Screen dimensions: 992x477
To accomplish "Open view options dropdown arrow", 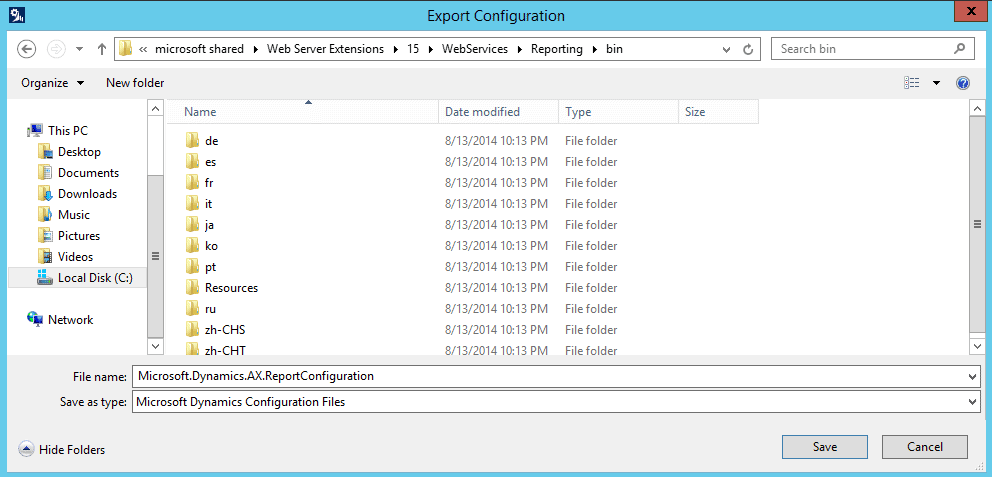I will pos(936,83).
